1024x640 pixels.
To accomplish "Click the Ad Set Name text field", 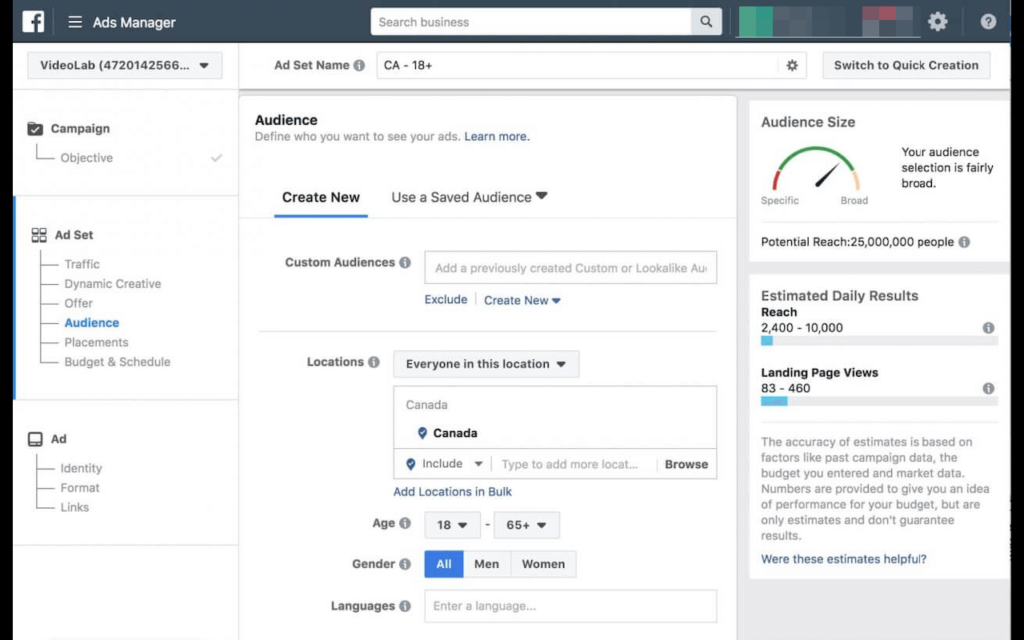I will click(578, 65).
